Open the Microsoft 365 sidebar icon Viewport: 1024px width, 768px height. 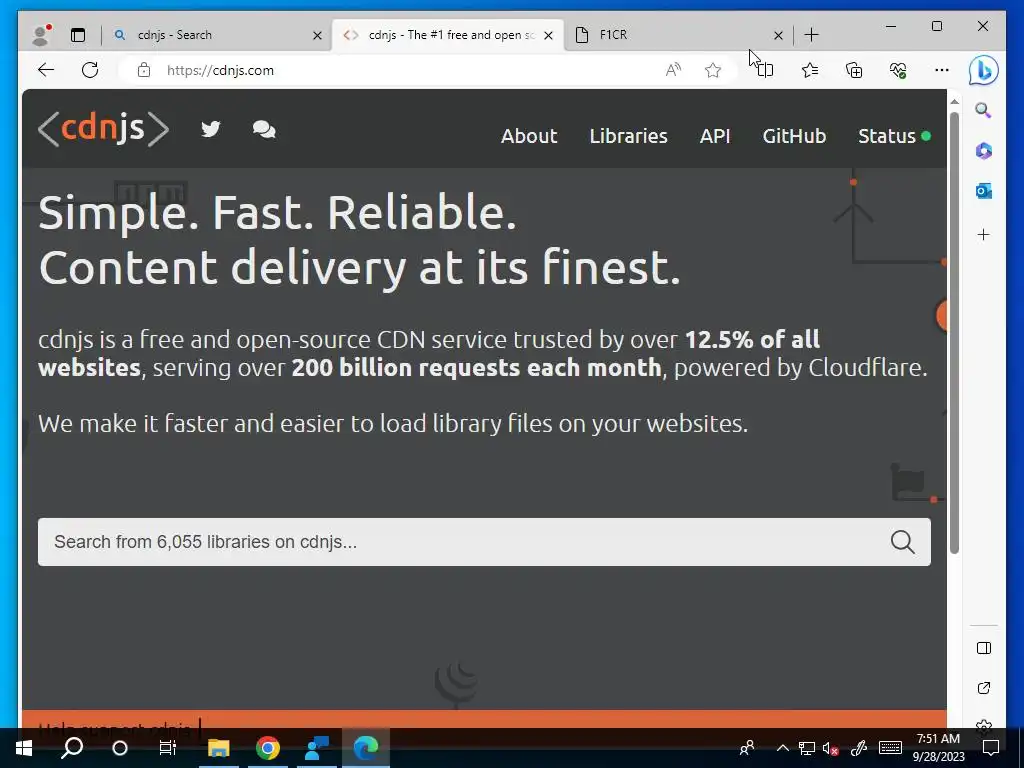point(984,151)
